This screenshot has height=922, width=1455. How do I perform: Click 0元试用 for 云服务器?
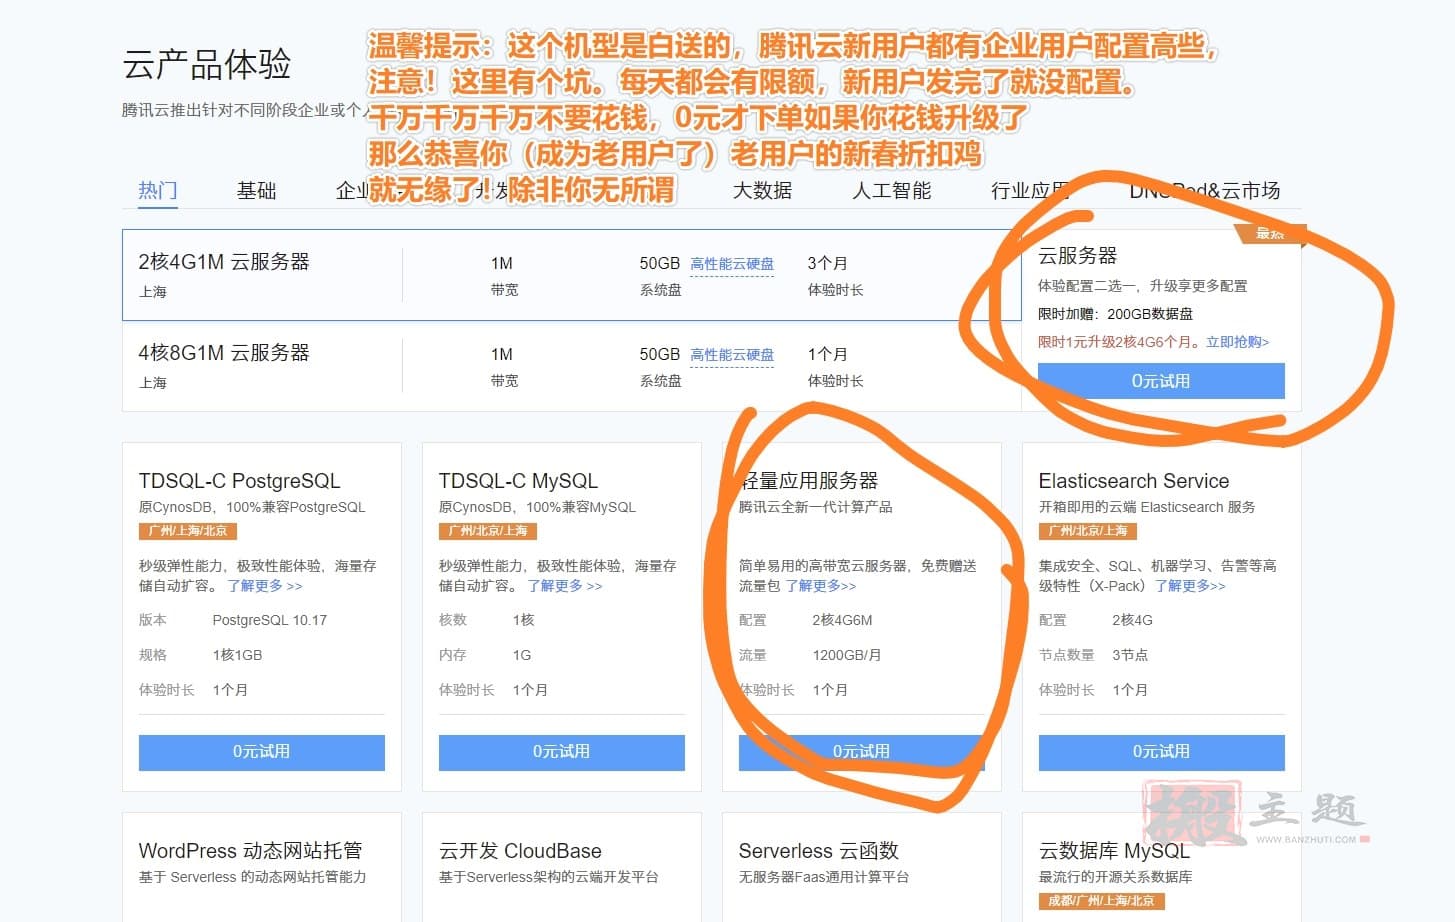pos(1161,381)
